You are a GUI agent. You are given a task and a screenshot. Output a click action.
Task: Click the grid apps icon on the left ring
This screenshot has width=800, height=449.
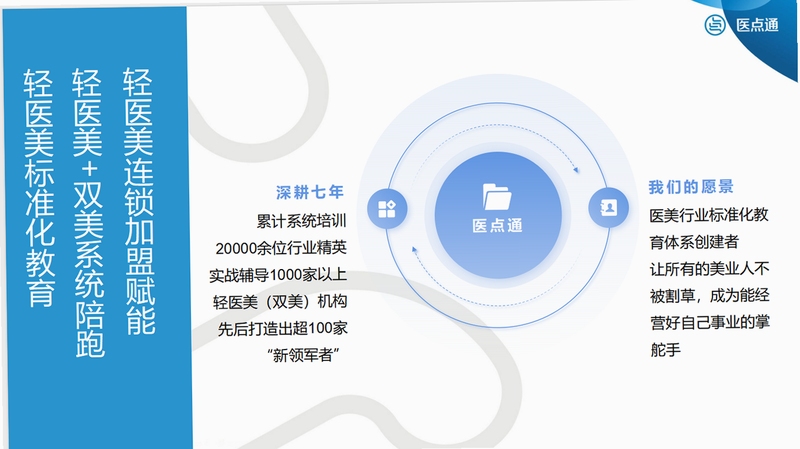[x=387, y=209]
